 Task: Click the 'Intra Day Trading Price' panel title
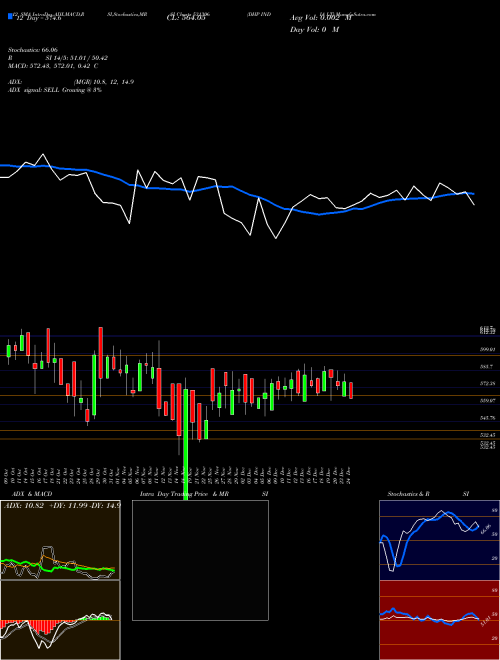pos(175,494)
